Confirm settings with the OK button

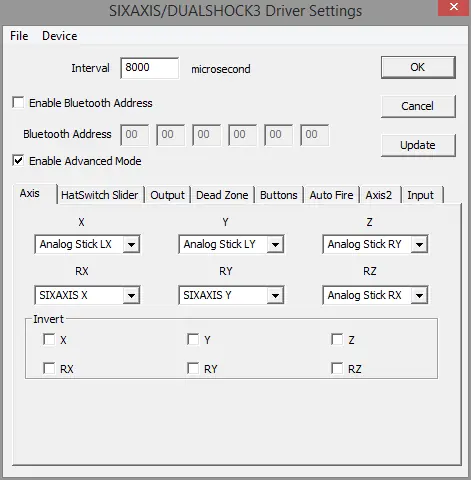(418, 67)
